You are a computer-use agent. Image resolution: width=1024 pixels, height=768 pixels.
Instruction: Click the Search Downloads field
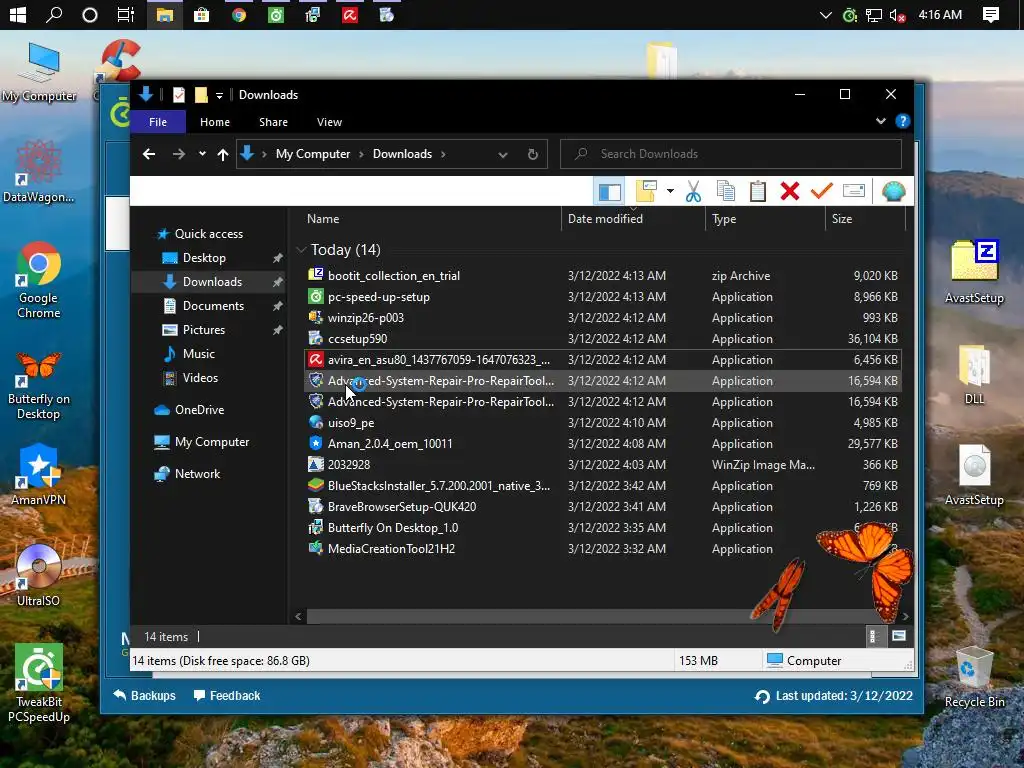click(731, 154)
